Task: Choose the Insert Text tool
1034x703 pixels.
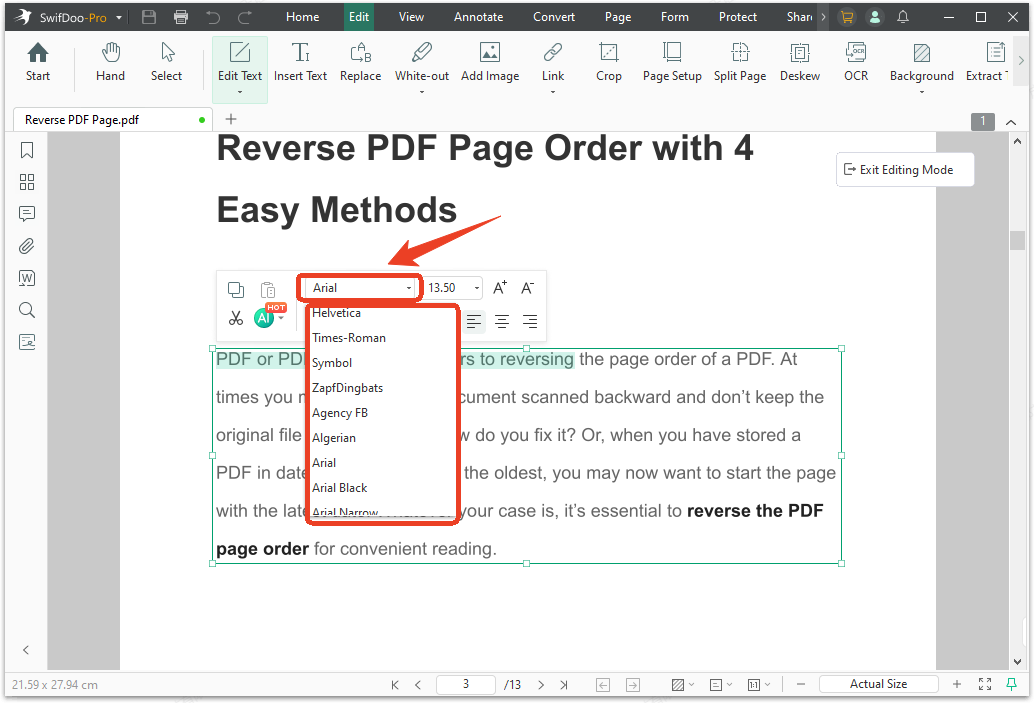Action: (300, 62)
